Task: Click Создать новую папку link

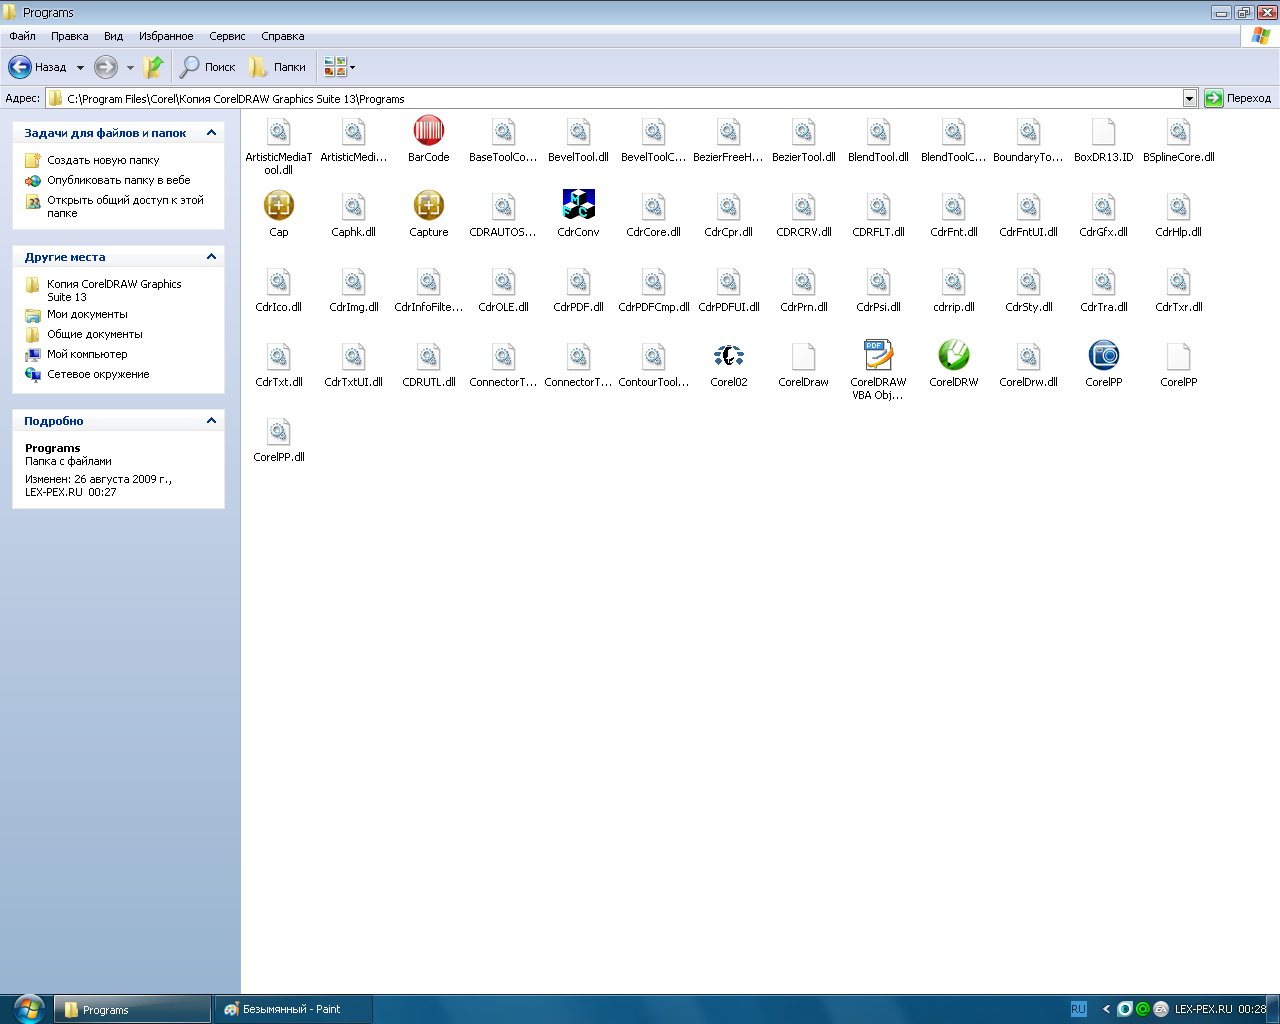Action: (x=103, y=160)
